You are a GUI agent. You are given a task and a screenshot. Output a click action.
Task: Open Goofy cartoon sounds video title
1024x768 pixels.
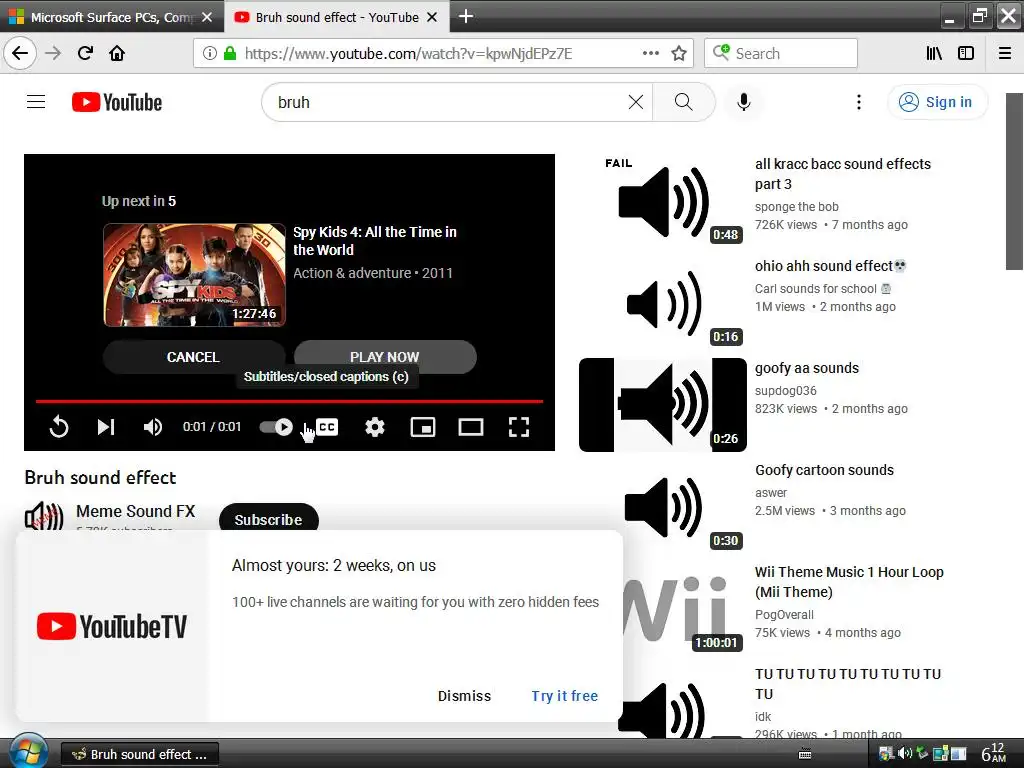824,470
